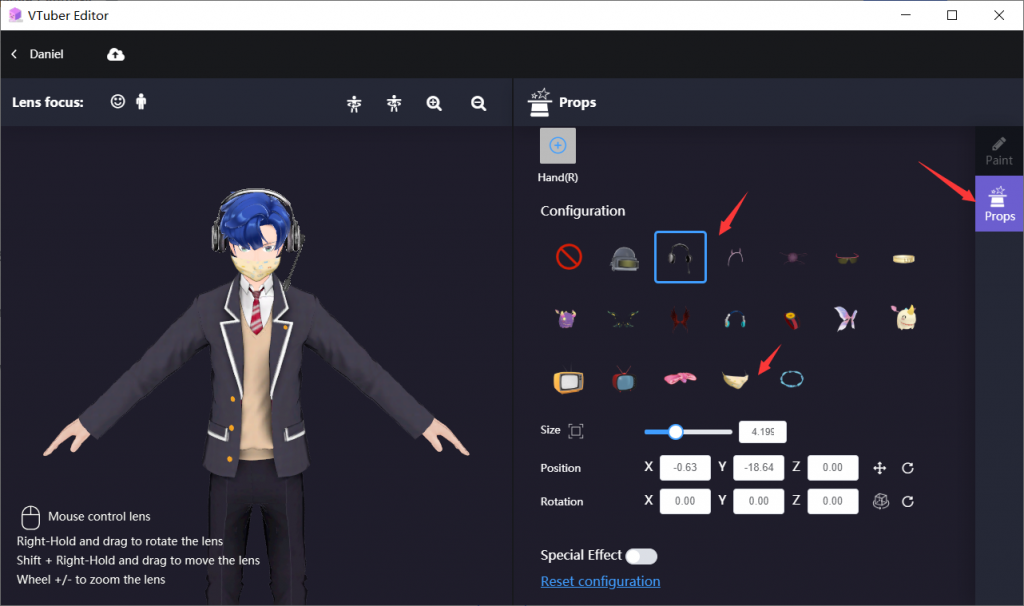Click the 3D rotation gizmo icon

click(881, 502)
